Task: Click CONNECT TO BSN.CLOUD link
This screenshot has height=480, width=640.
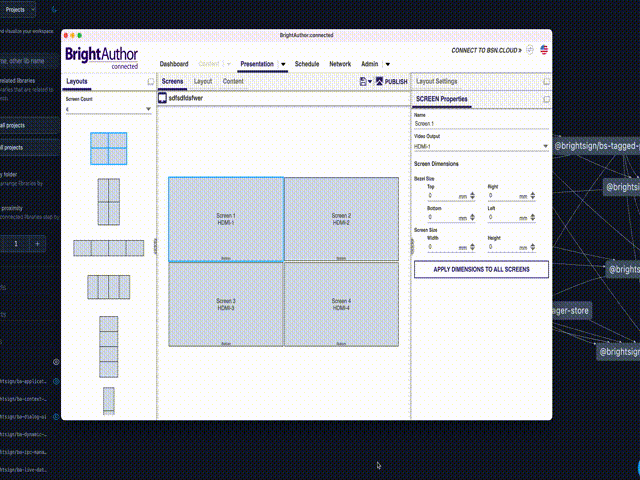Action: 487,50
